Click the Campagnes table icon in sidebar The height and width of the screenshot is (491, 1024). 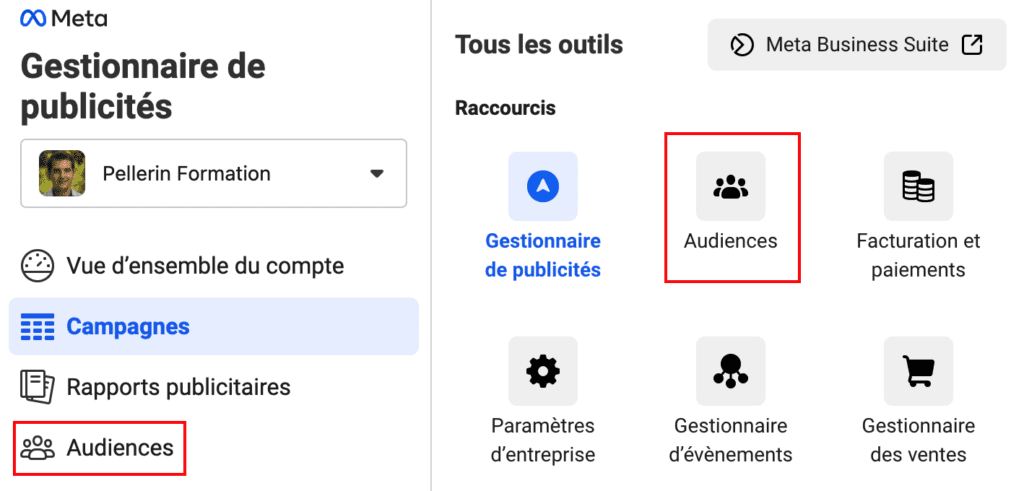point(38,327)
